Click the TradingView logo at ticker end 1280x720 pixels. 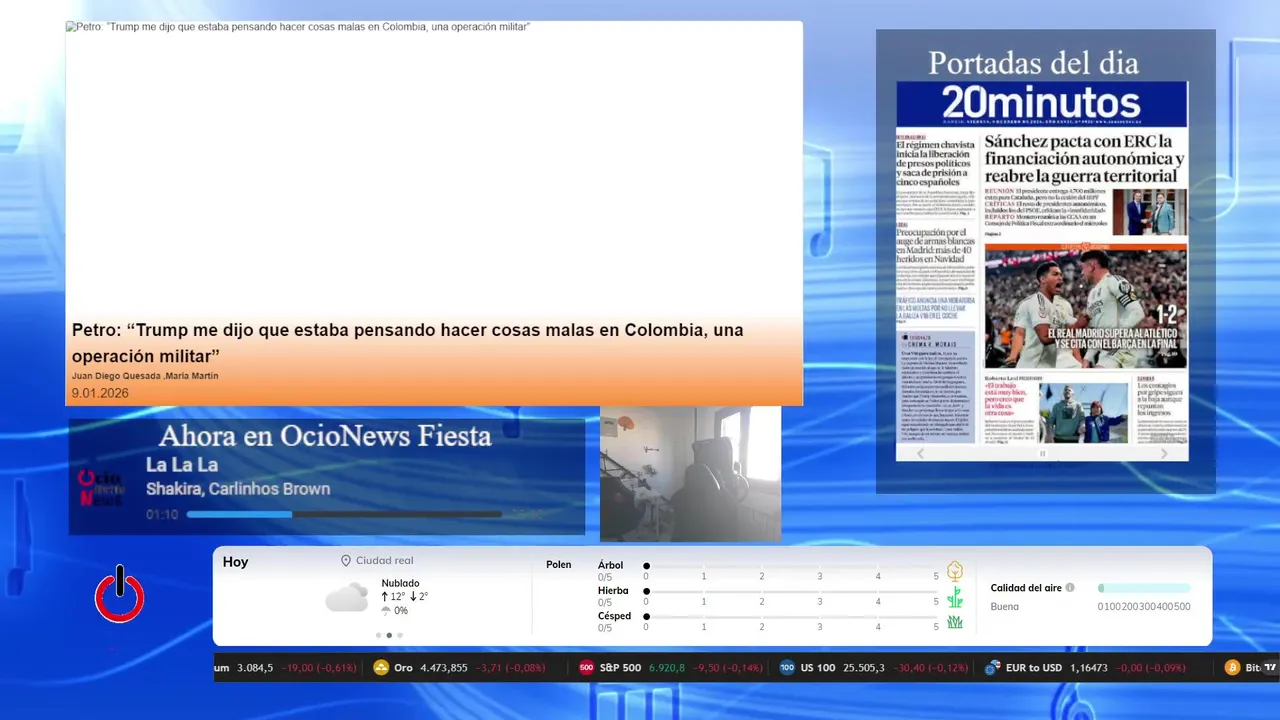(1270, 668)
